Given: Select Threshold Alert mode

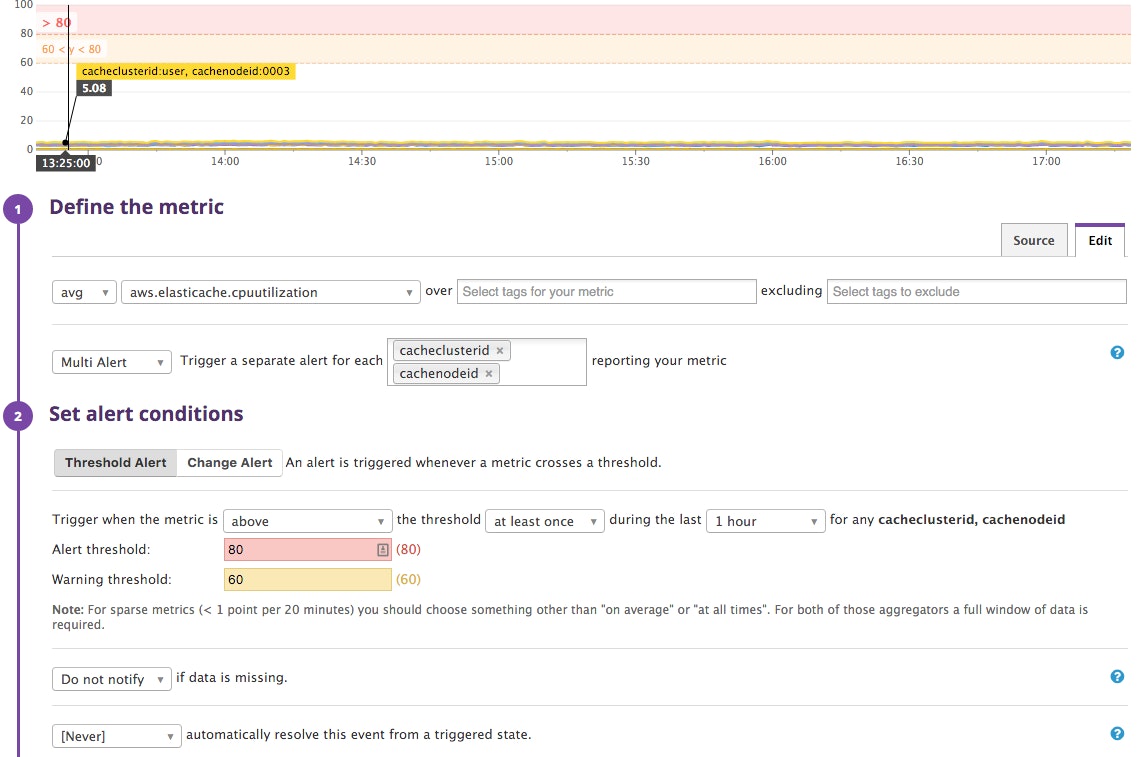Looking at the screenshot, I should coord(116,463).
